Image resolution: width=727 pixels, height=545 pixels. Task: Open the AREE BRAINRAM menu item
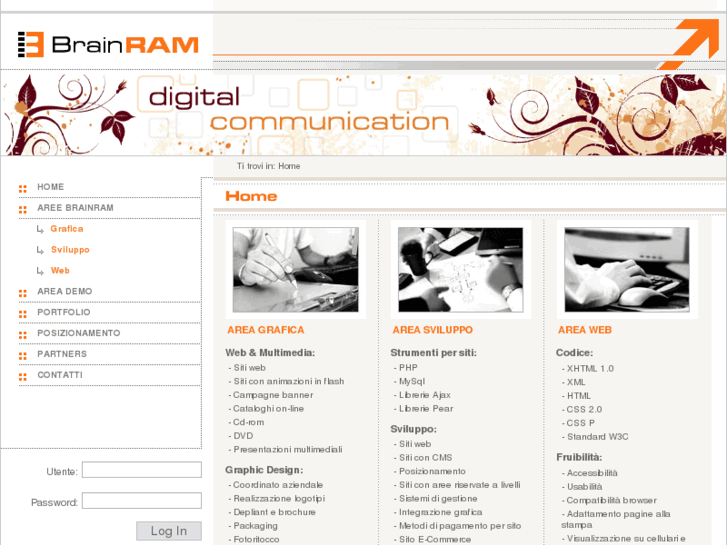coord(75,208)
